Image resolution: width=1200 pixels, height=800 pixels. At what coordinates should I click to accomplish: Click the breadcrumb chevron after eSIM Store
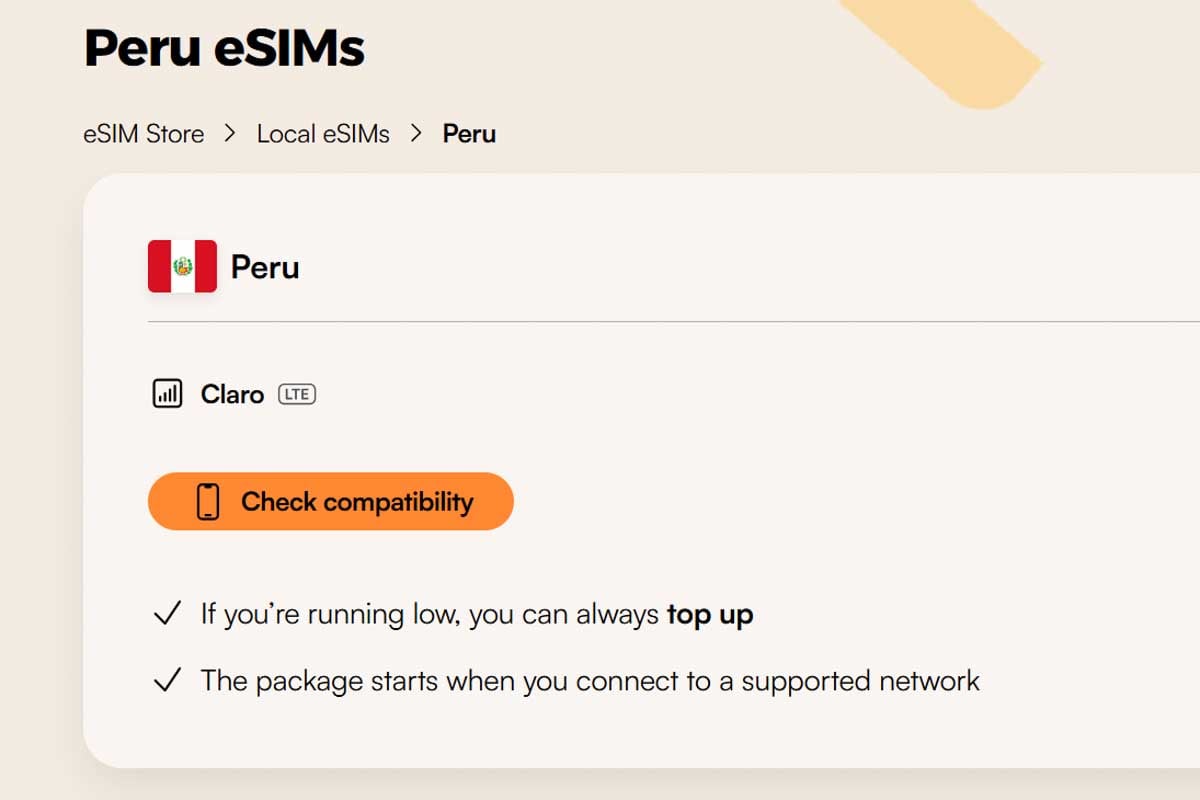click(231, 134)
